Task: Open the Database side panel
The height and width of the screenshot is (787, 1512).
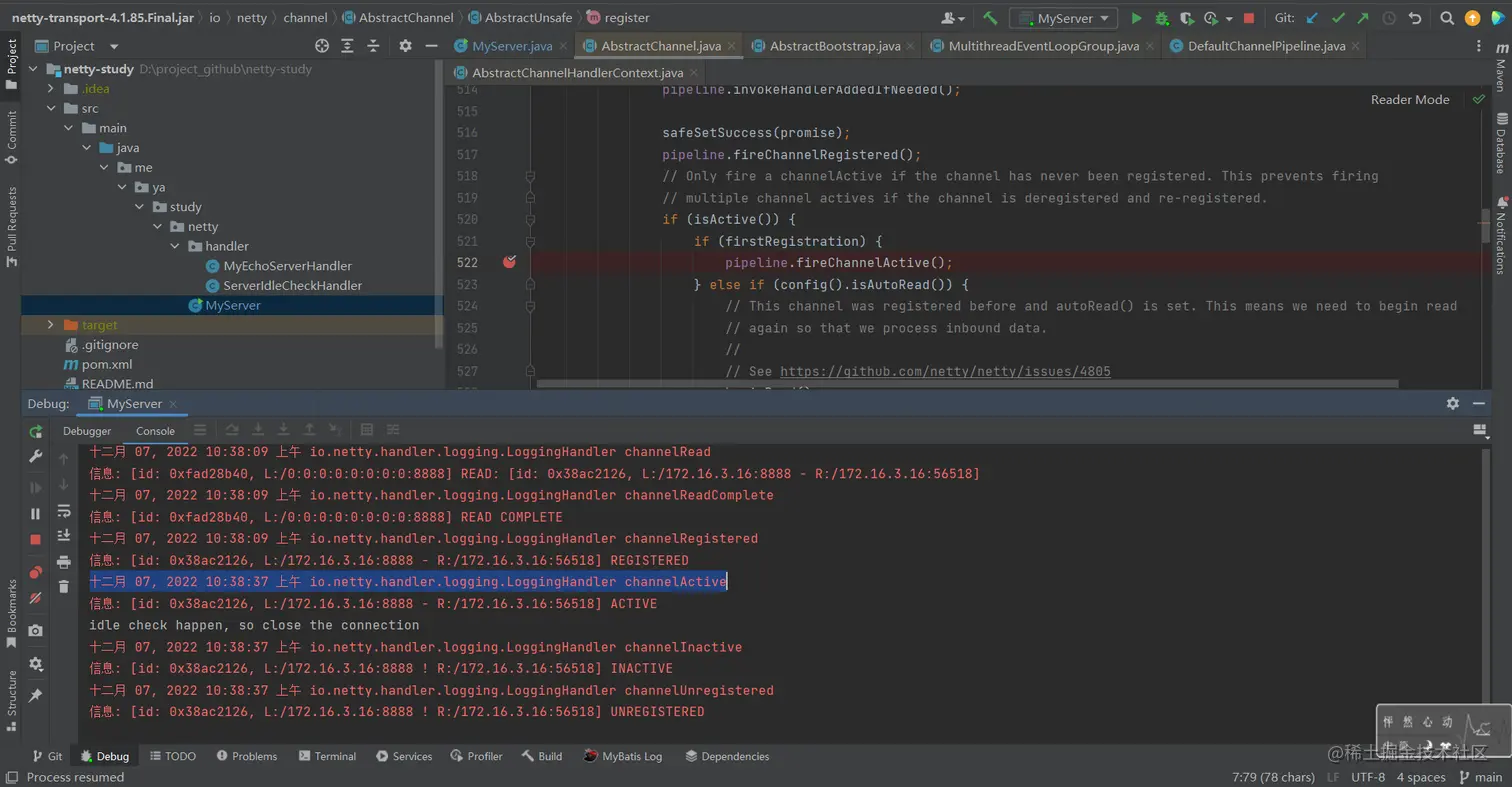Action: [1500, 143]
